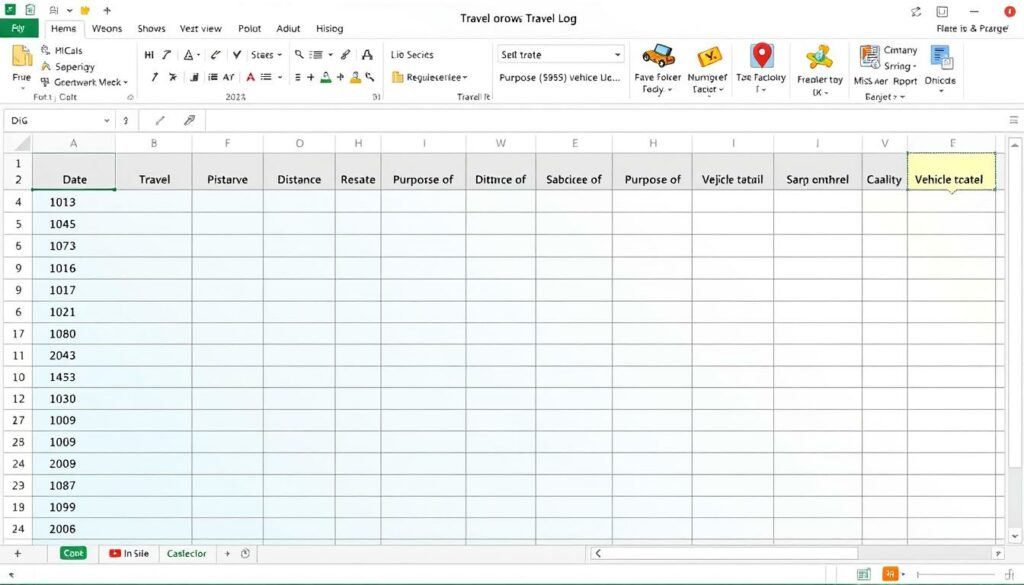
Task: Click the Excel app icon in title bar
Action: (10, 10)
